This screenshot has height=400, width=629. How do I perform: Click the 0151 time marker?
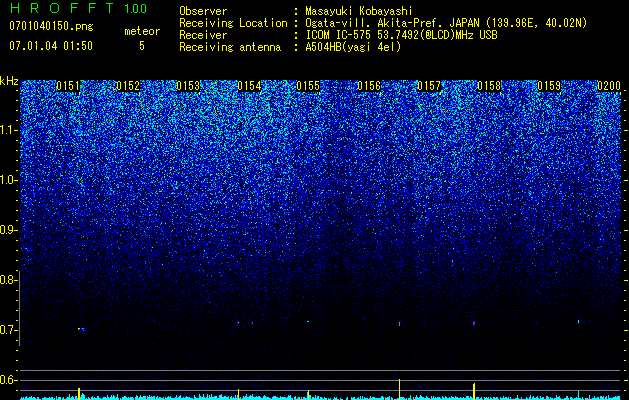coord(68,86)
